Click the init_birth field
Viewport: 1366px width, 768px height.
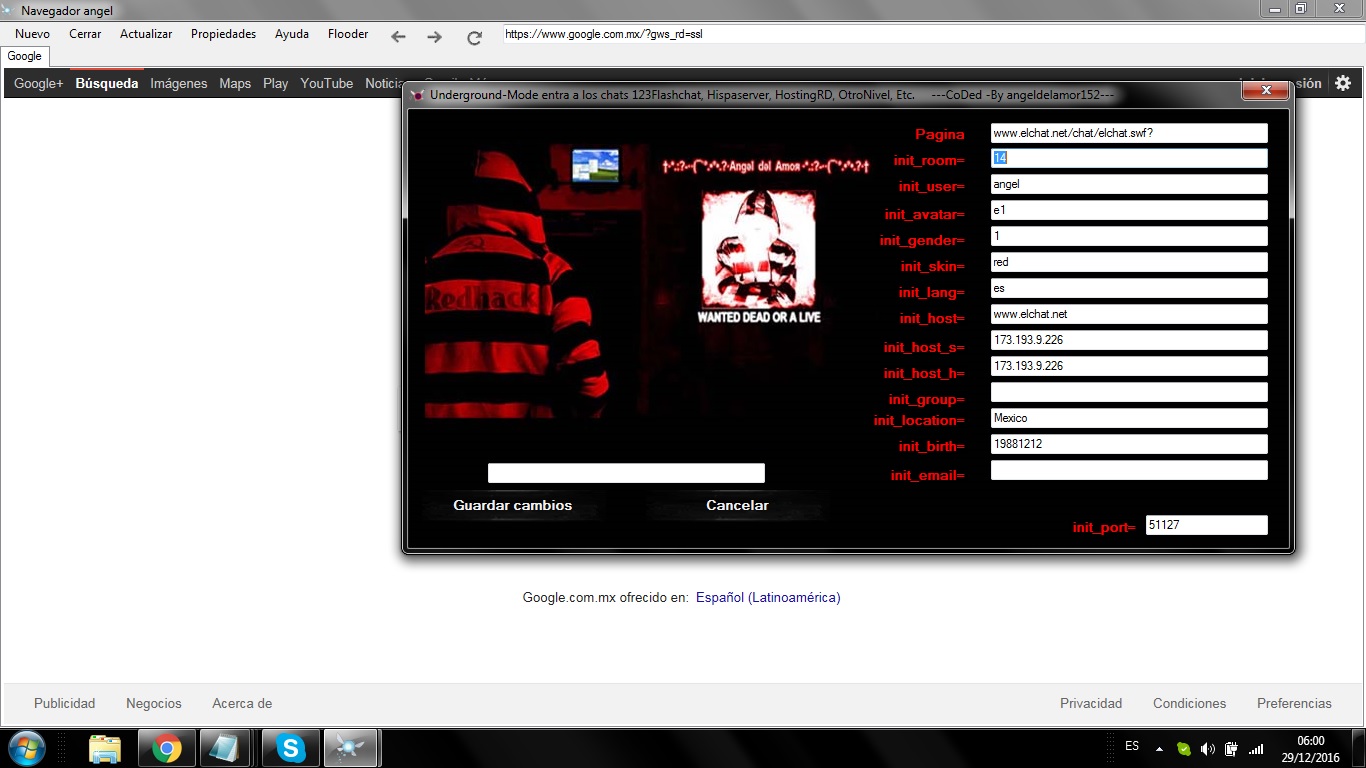tap(1129, 444)
